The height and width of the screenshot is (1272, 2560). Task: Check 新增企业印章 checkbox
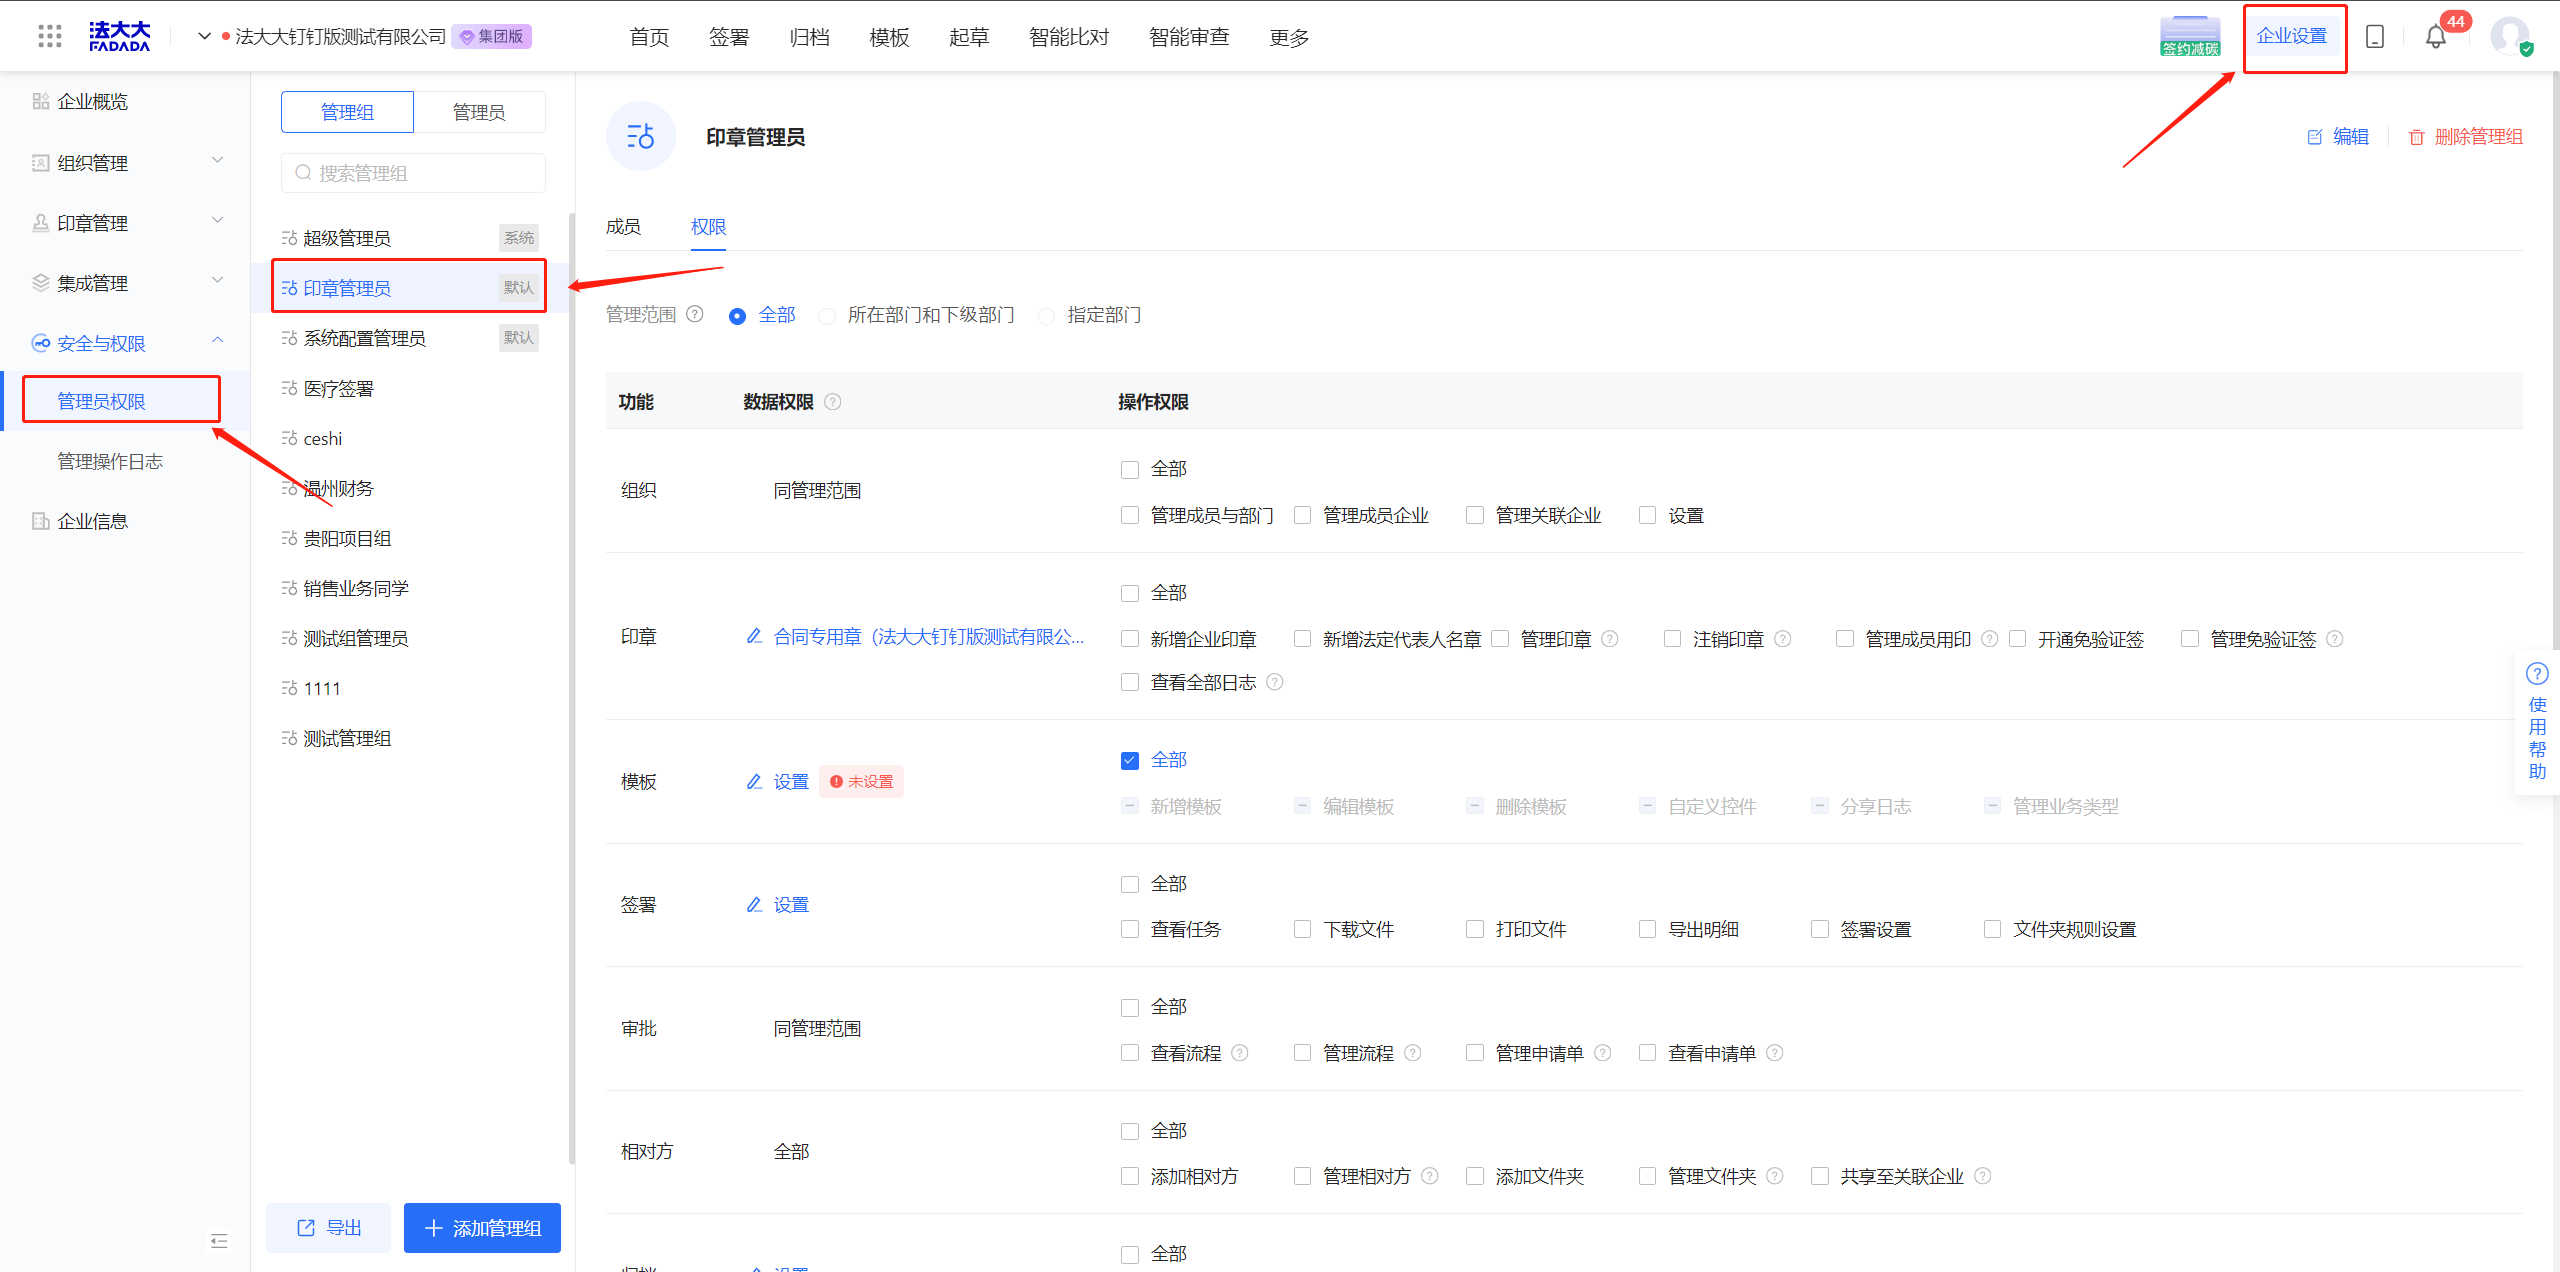(x=1130, y=639)
